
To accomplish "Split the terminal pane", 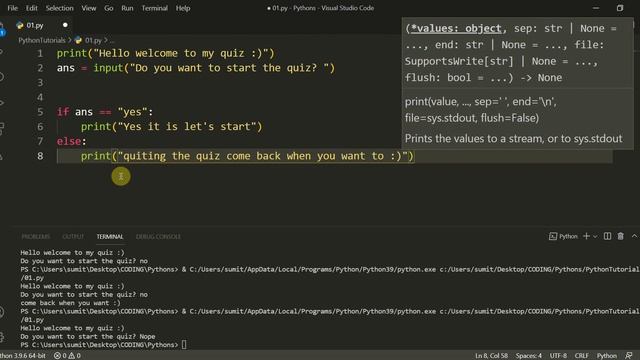I will pyautogui.click(x=607, y=236).
